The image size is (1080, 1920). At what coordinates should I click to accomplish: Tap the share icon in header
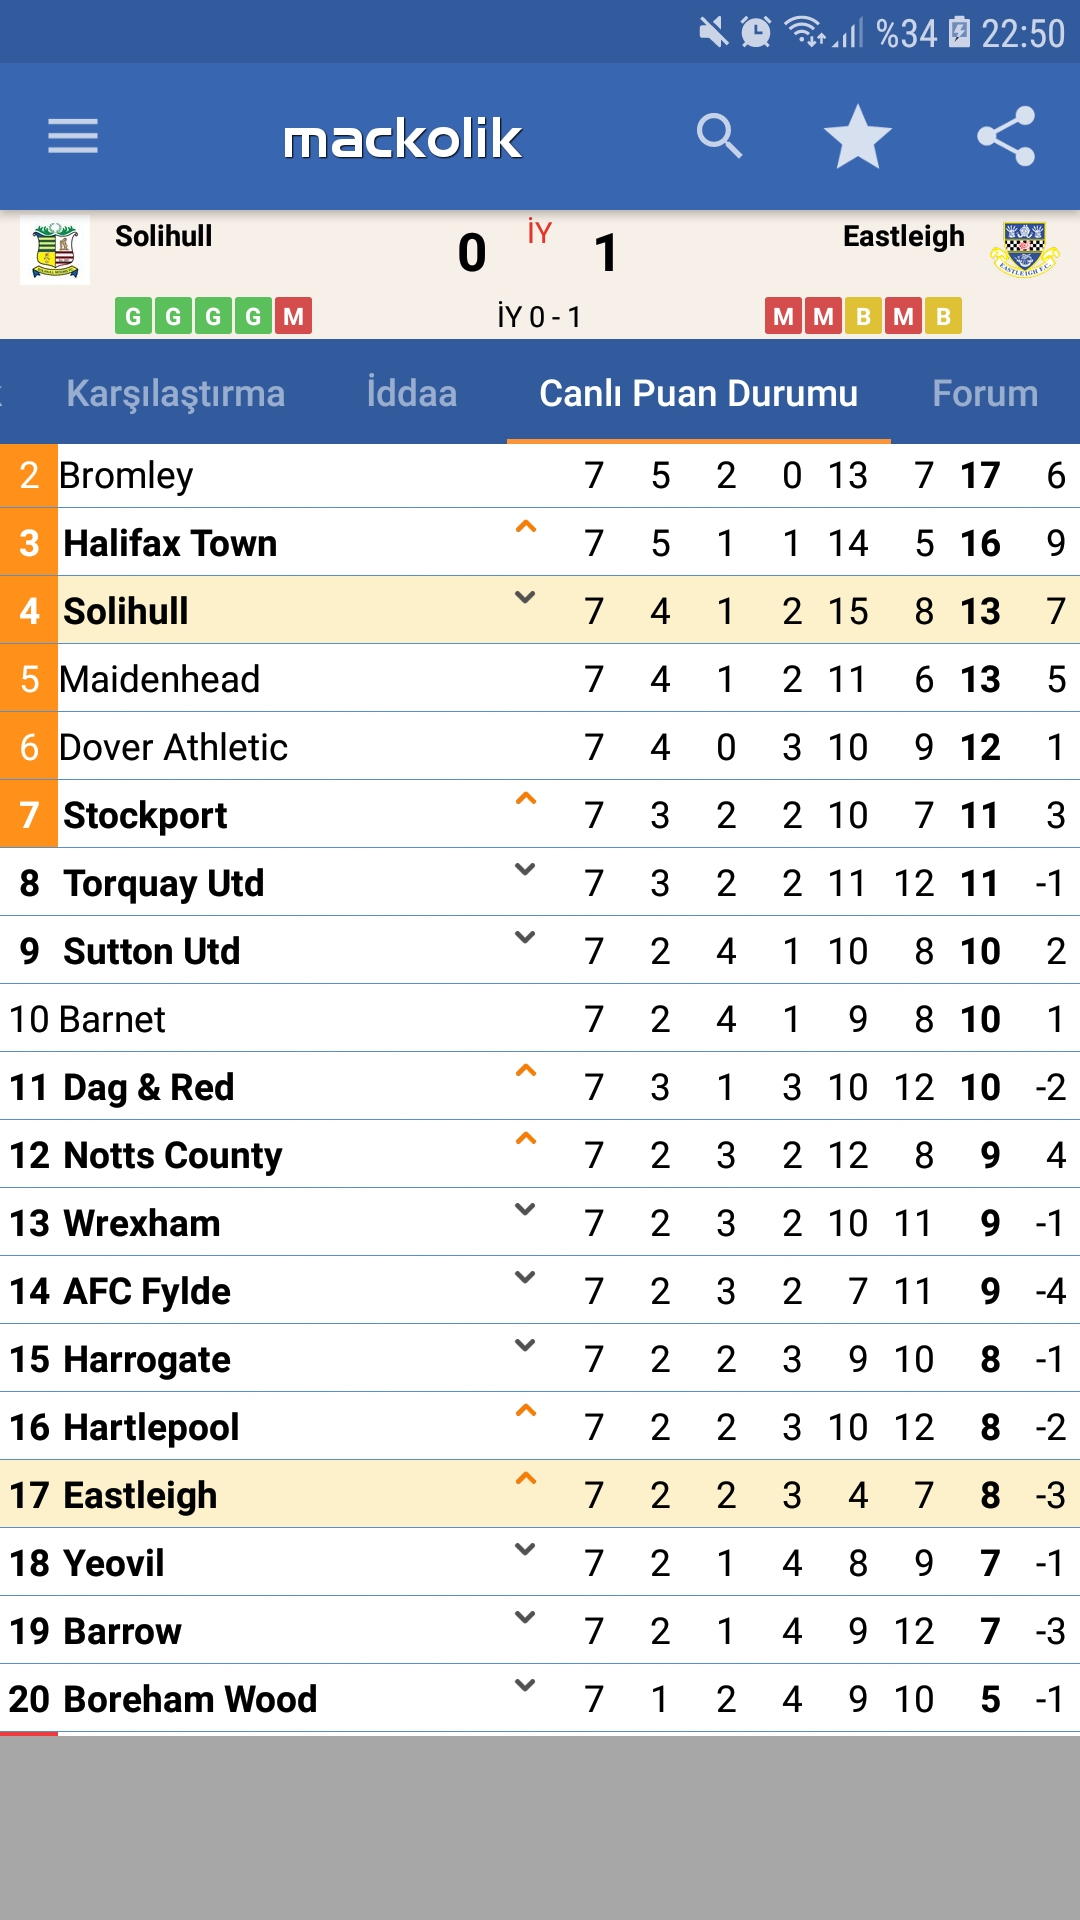click(1006, 136)
